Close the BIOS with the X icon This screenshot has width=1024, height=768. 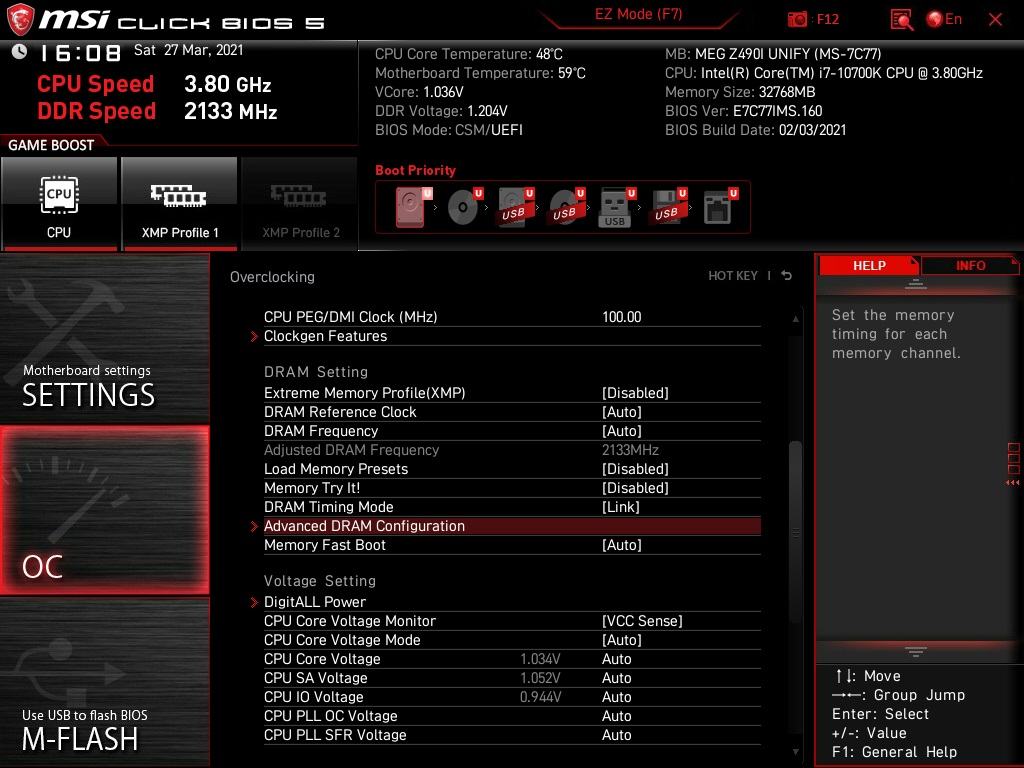995,20
